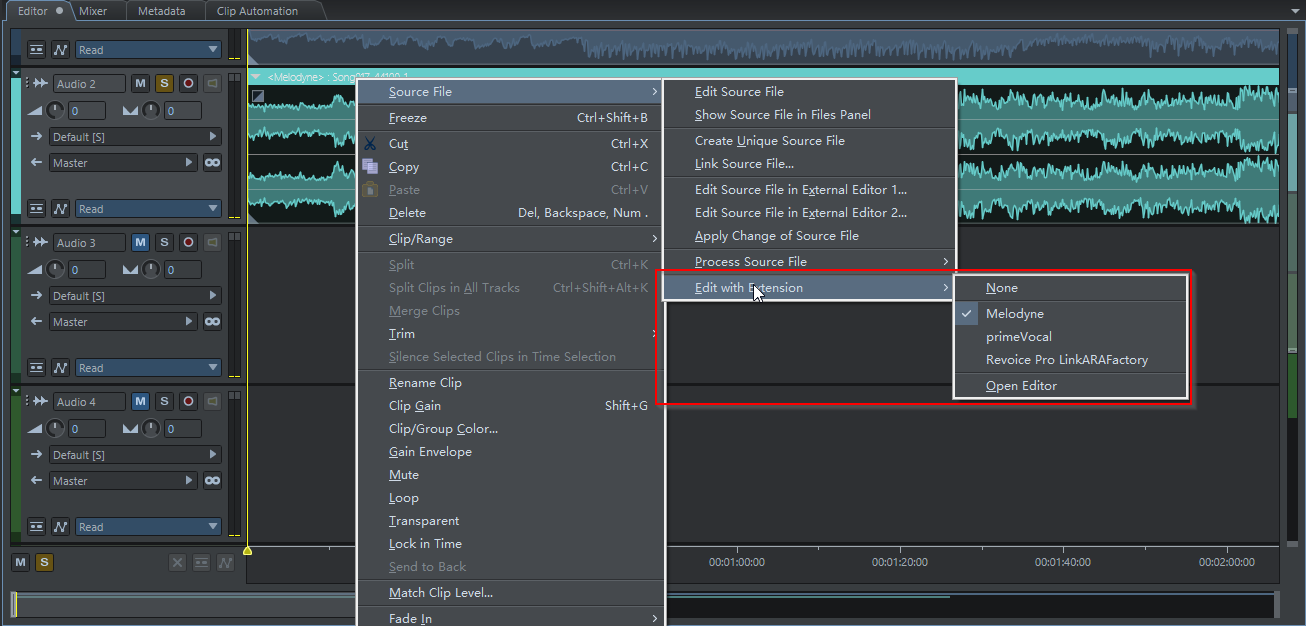
Task: Click the Audio 3 track name field
Action: (x=89, y=243)
